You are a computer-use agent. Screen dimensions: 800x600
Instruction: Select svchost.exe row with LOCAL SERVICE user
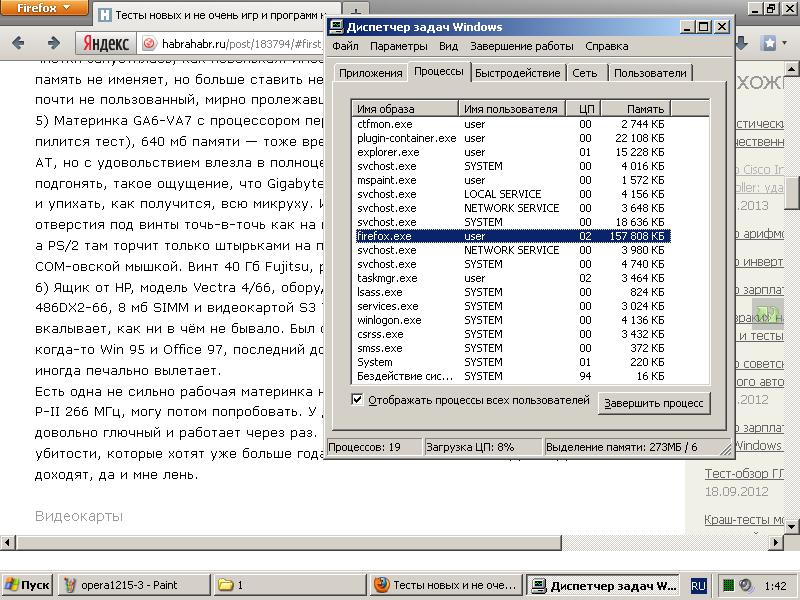[x=512, y=194]
